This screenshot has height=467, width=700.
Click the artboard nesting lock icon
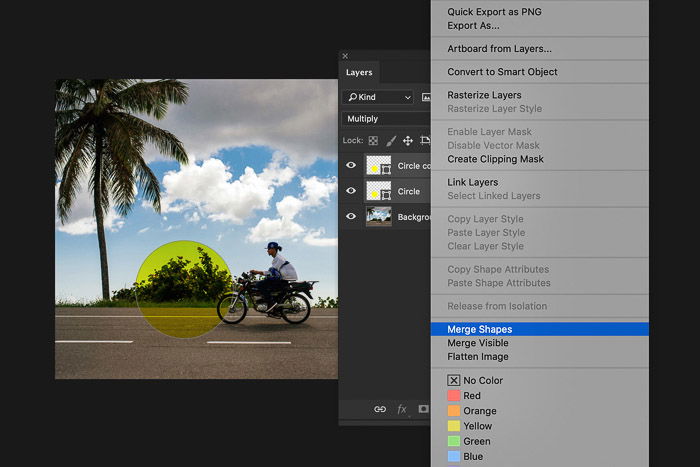pos(425,141)
